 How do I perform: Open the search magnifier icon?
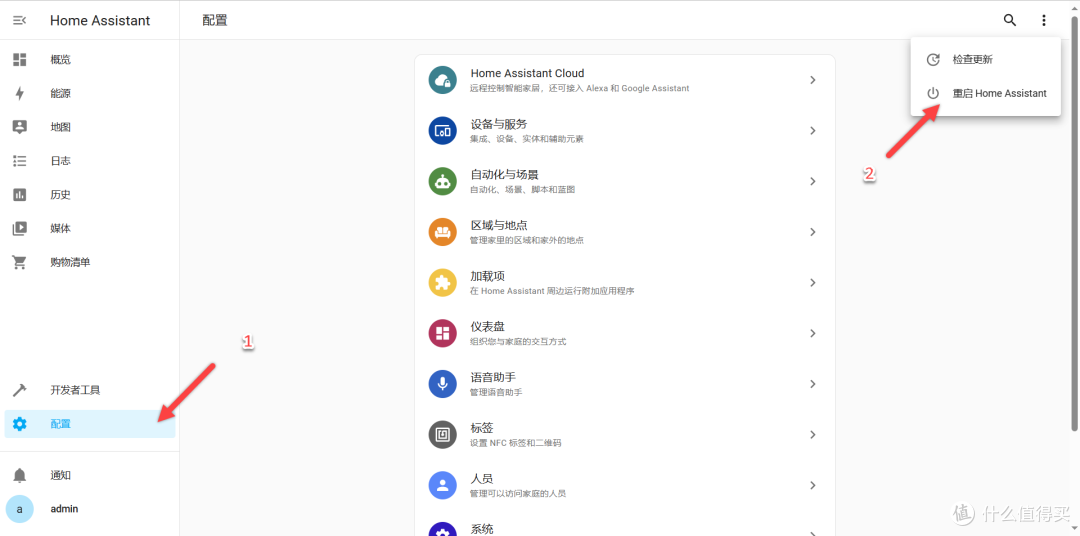[x=1010, y=20]
